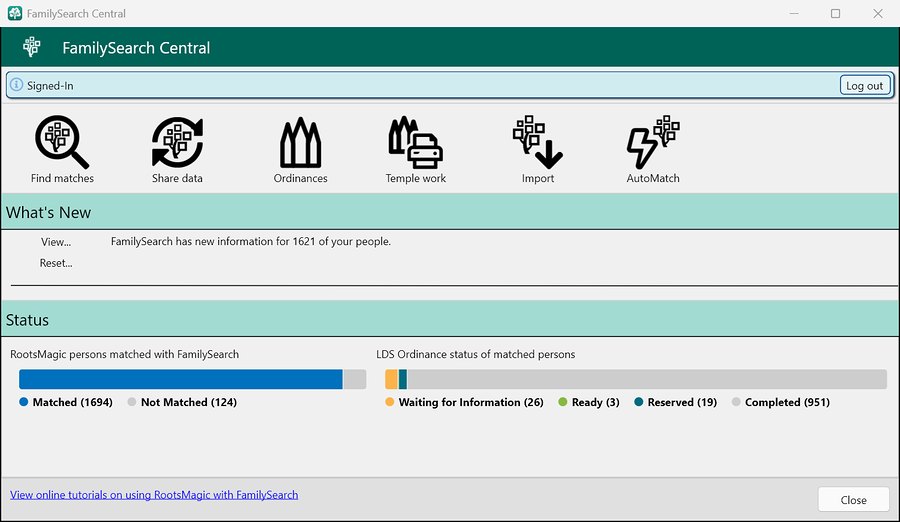
Task: Open the online RootsMagic FamilySearch tutorials link
Action: coord(154,494)
